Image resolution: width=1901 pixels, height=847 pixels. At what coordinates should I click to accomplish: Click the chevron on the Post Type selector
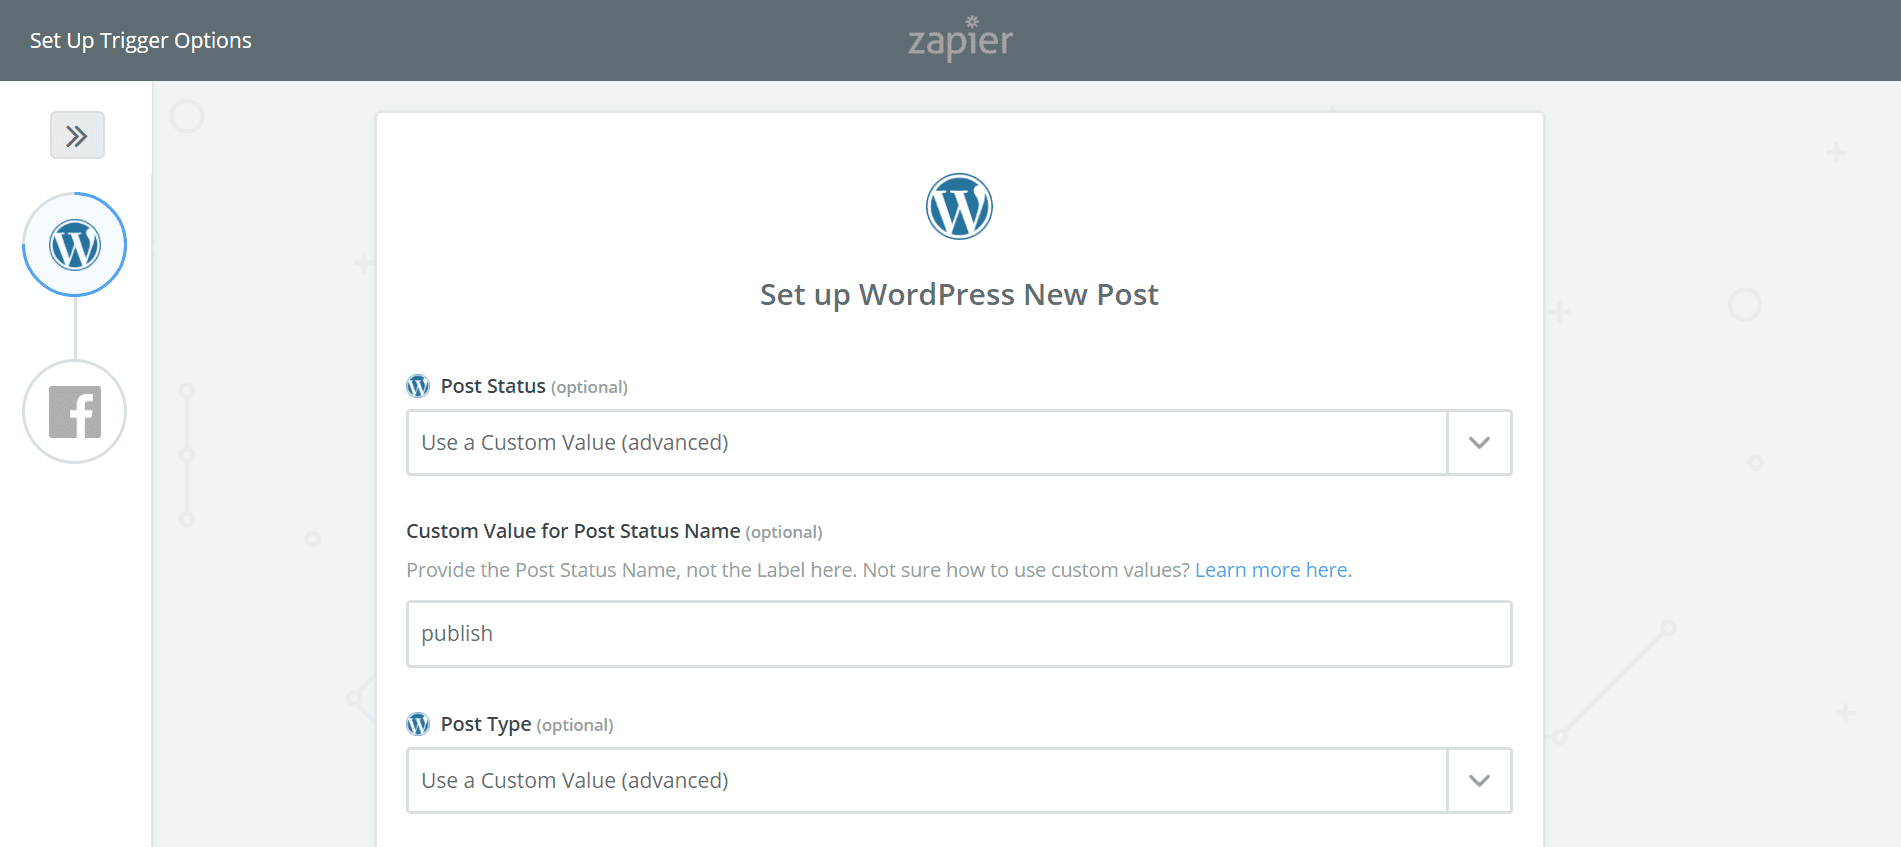(1478, 780)
